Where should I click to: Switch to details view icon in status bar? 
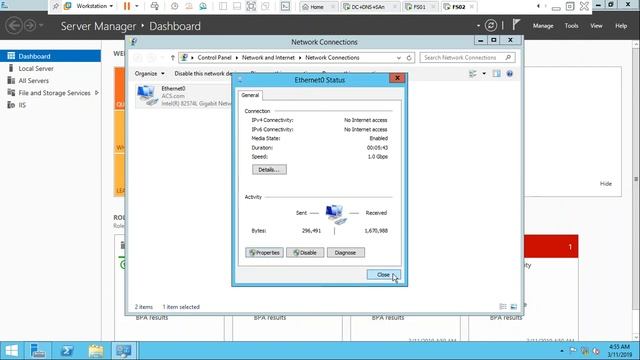click(x=503, y=307)
